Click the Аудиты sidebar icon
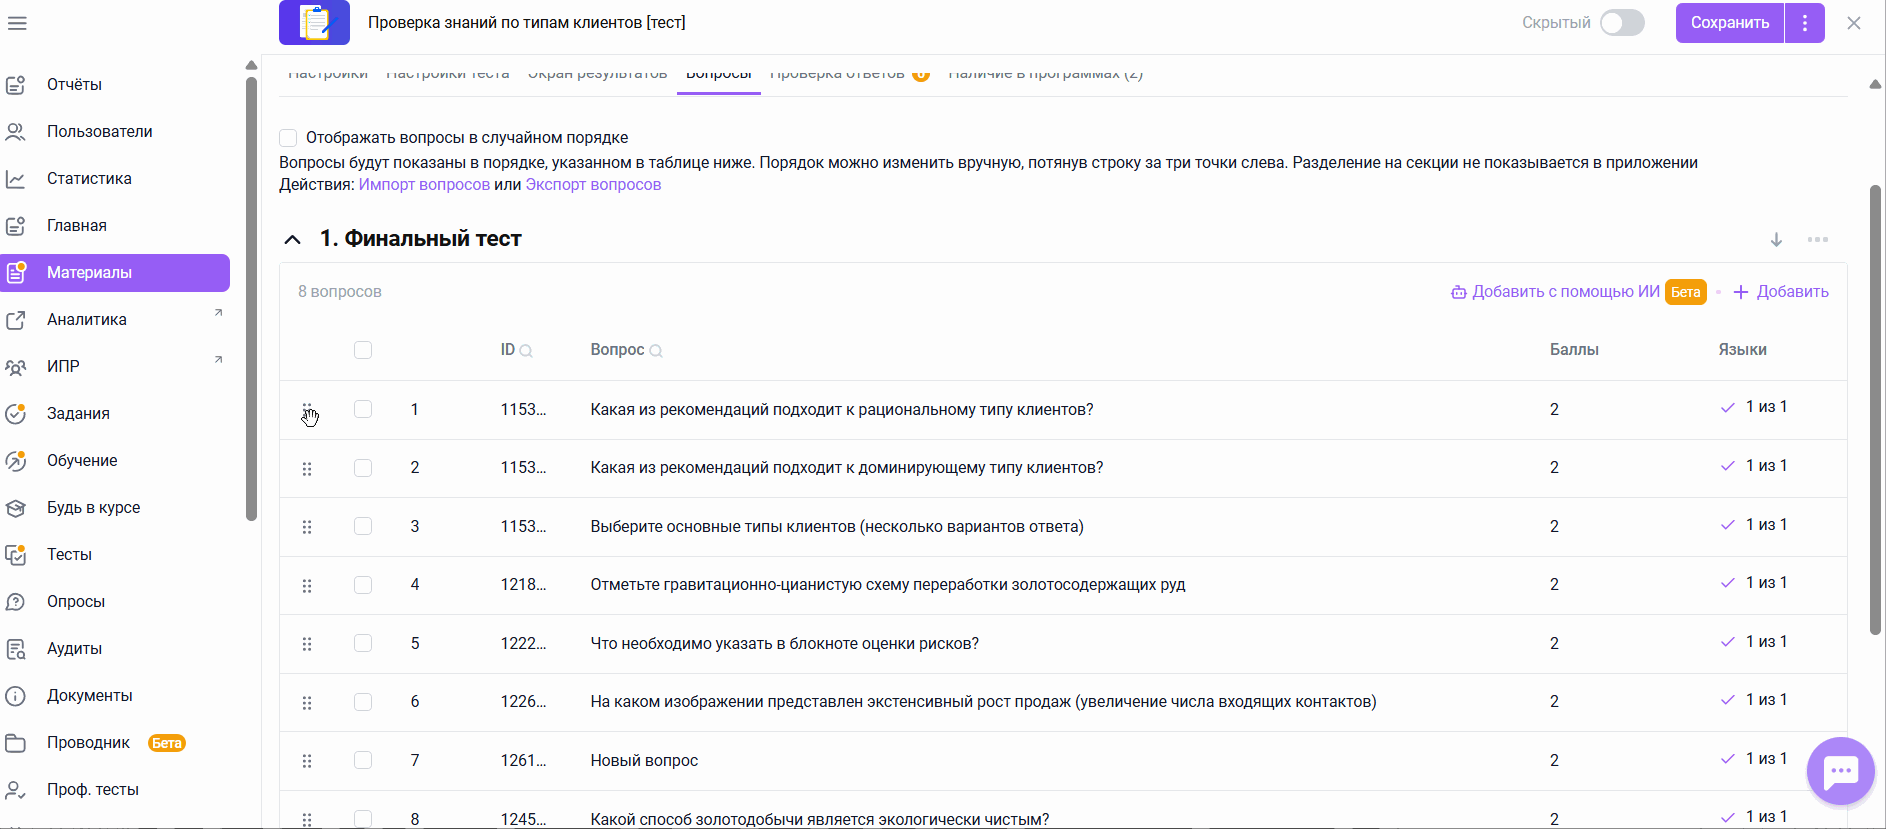 pyautogui.click(x=16, y=649)
